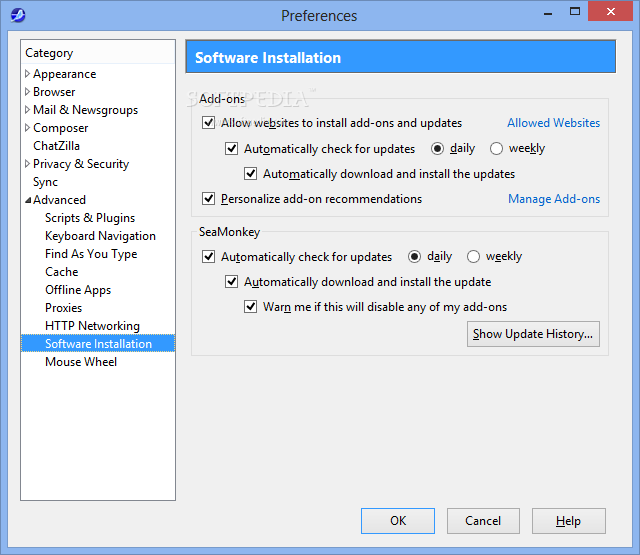Open Scripts & Plugins preferences
The width and height of the screenshot is (640, 555).
[x=90, y=218]
